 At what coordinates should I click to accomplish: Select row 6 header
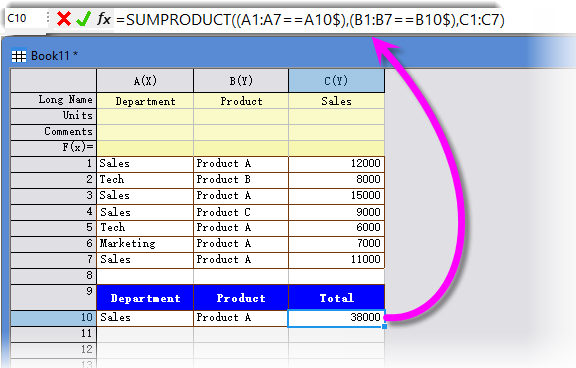54,244
